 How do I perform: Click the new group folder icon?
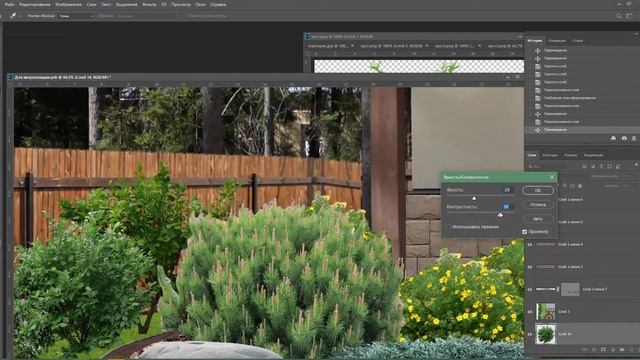coord(622,350)
